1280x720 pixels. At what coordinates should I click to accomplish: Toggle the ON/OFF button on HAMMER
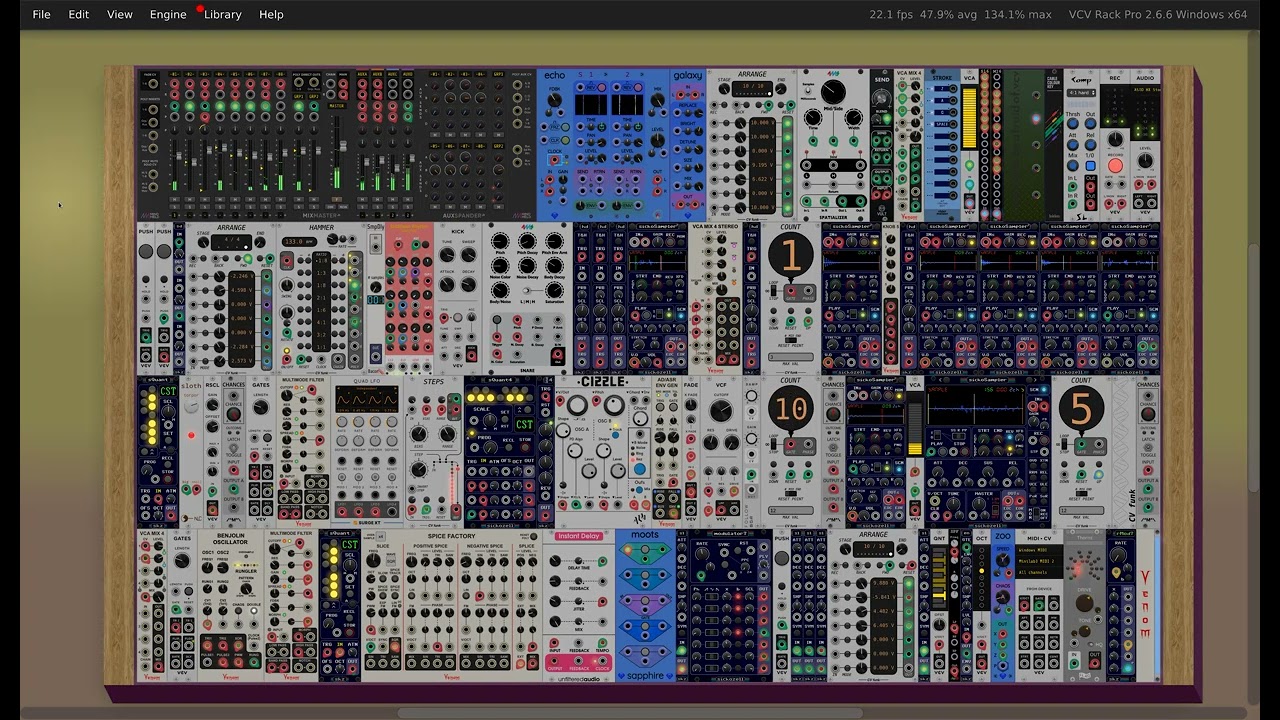pyautogui.click(x=287, y=350)
